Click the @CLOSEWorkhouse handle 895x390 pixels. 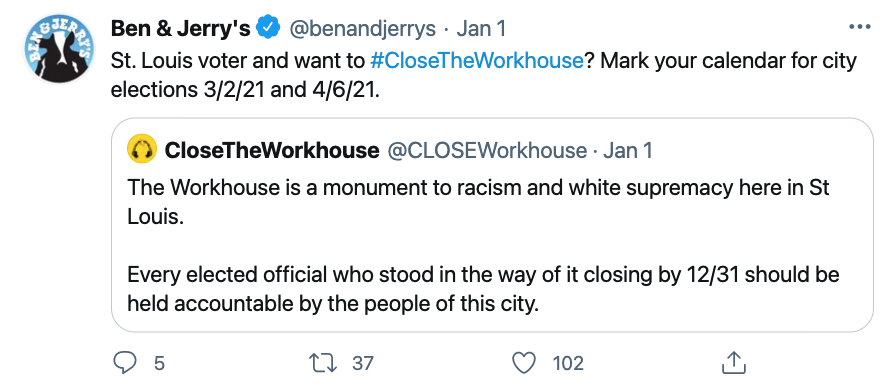pyautogui.click(x=487, y=150)
